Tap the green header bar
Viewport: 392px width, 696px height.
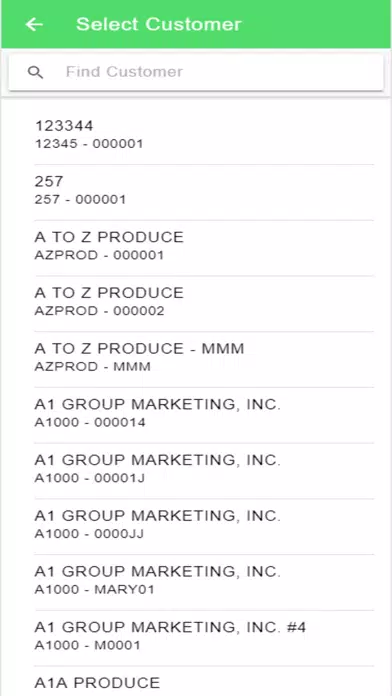tap(196, 24)
